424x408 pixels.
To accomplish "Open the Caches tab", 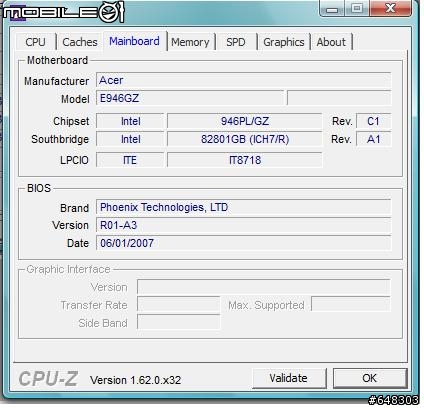I will 80,42.
